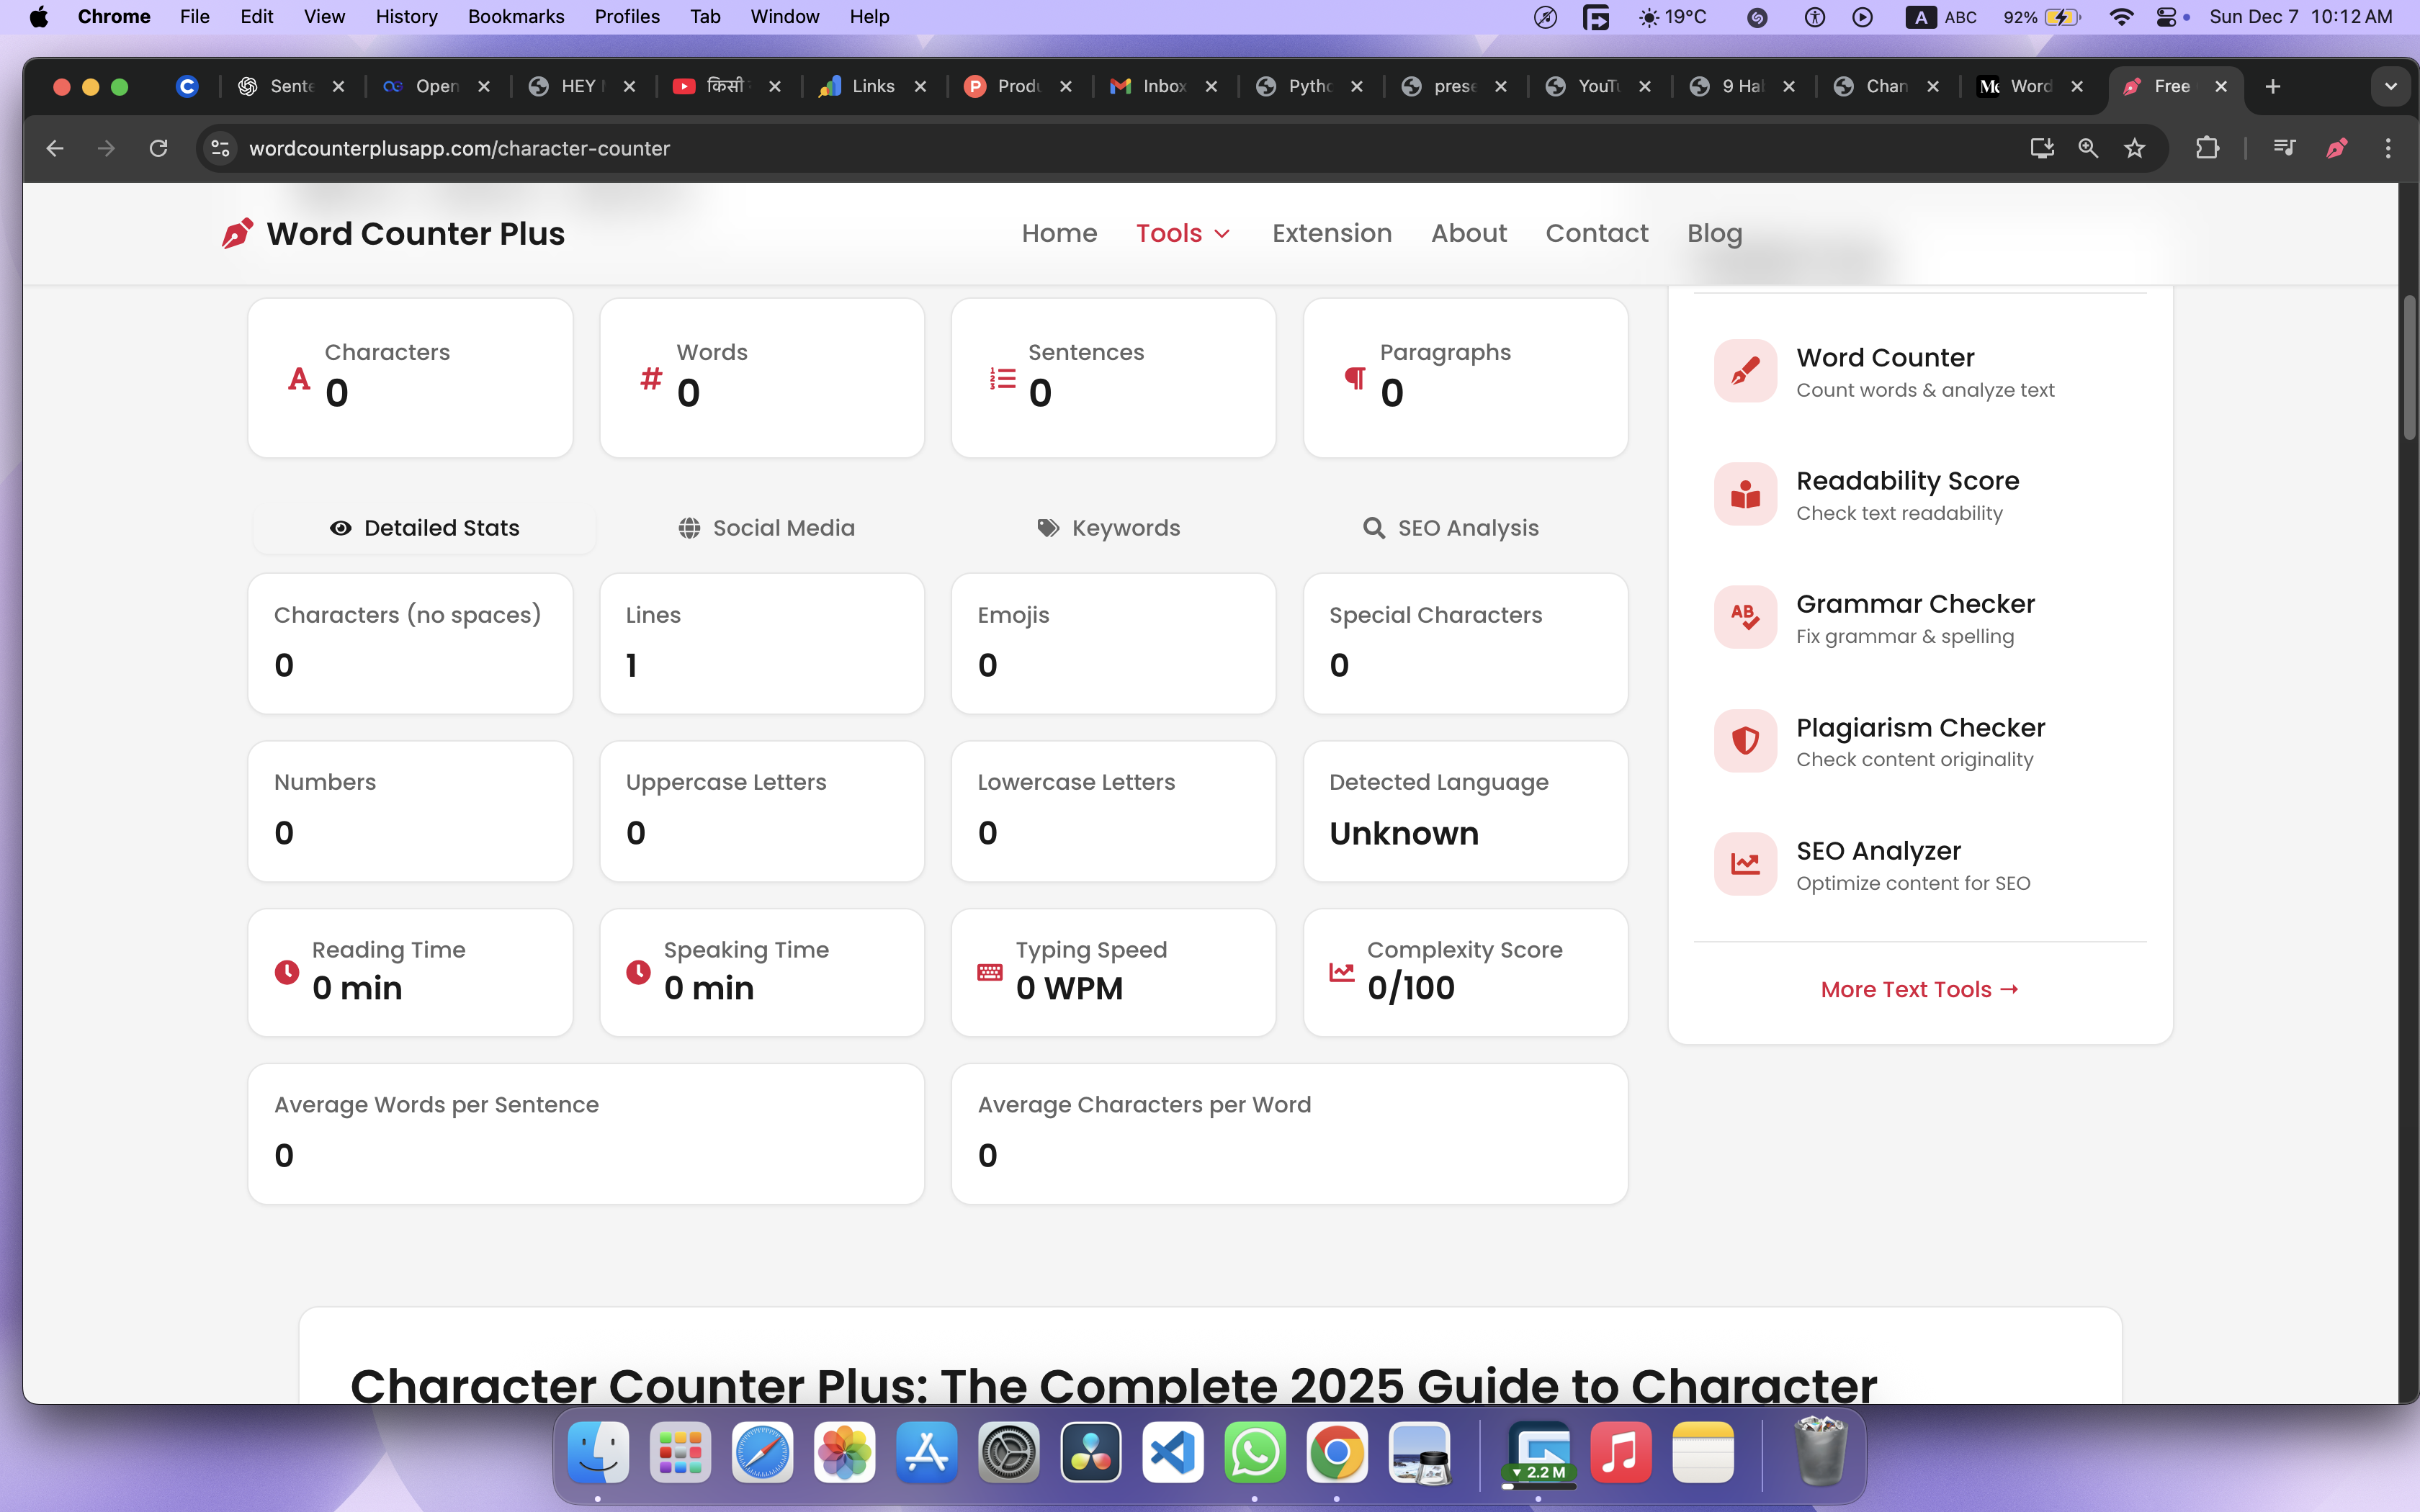Click the Word Counter Plus logo icon
The image size is (2420, 1512).
pos(237,233)
